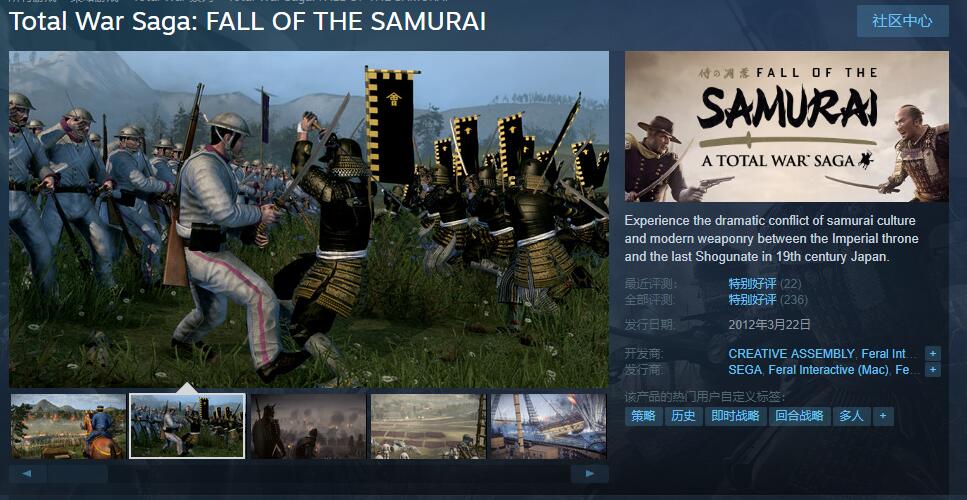Open the Feral Interactive (Mac) publisher link

(828, 370)
